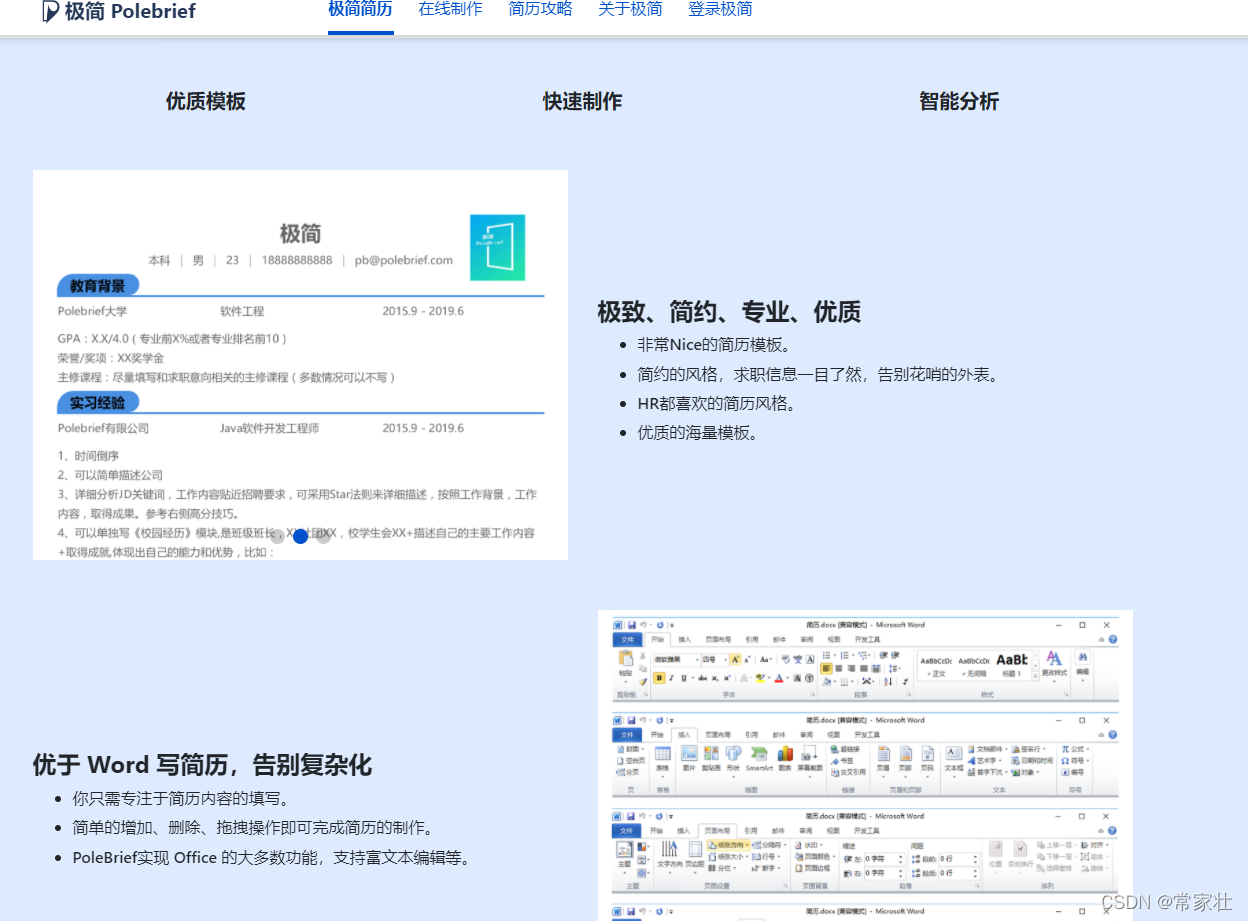Open the 页面颜色 page color dropdown
Viewport: 1248px width, 921px height.
pyautogui.click(x=816, y=857)
